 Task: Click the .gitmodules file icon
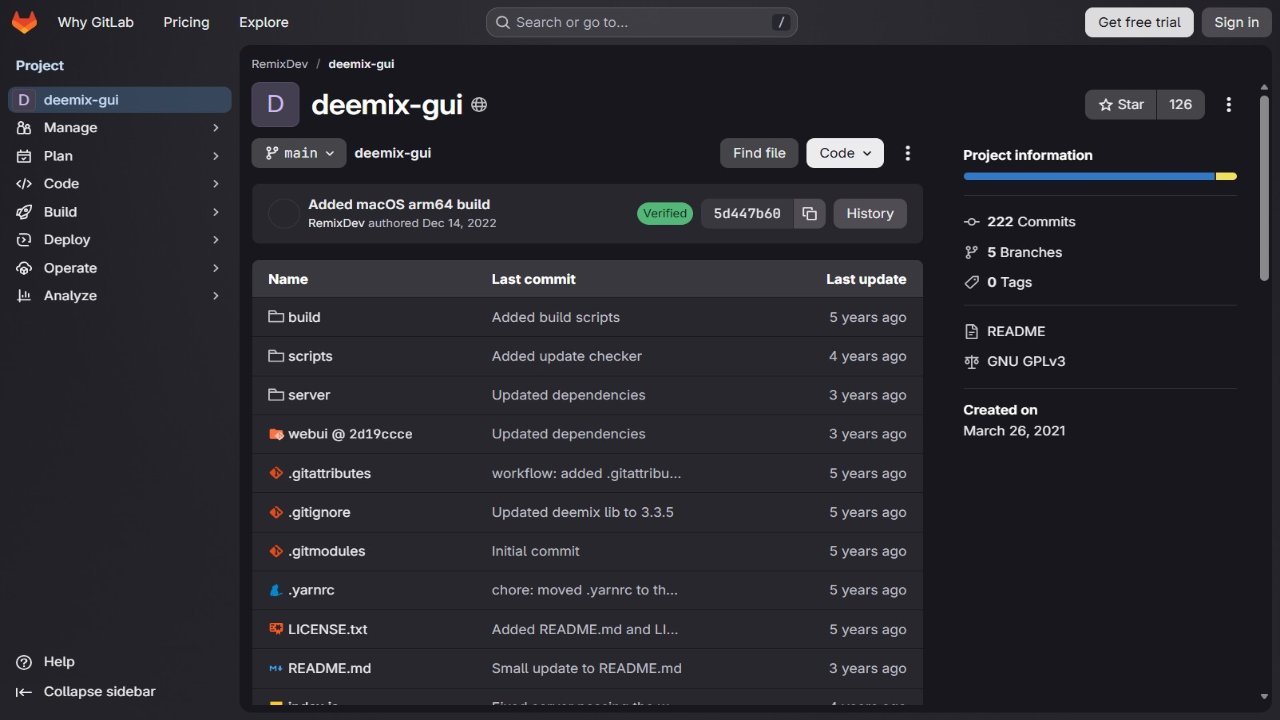[276, 551]
